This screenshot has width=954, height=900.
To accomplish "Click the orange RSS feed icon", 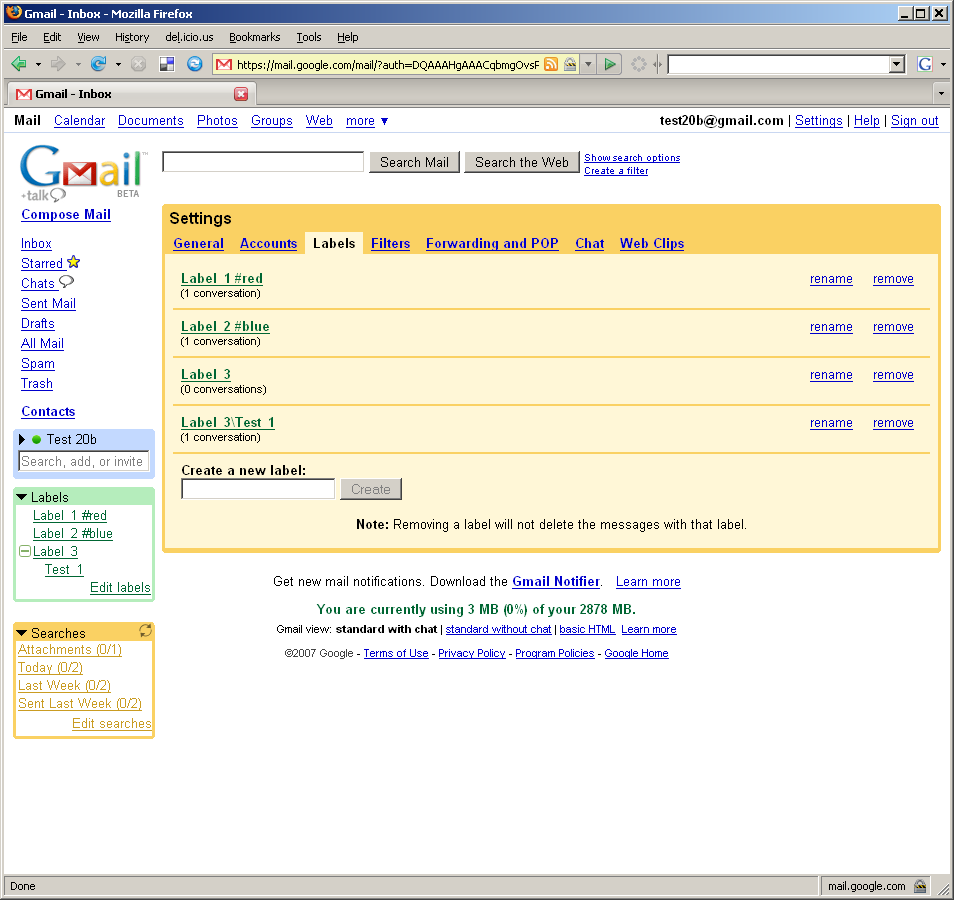I will point(551,64).
